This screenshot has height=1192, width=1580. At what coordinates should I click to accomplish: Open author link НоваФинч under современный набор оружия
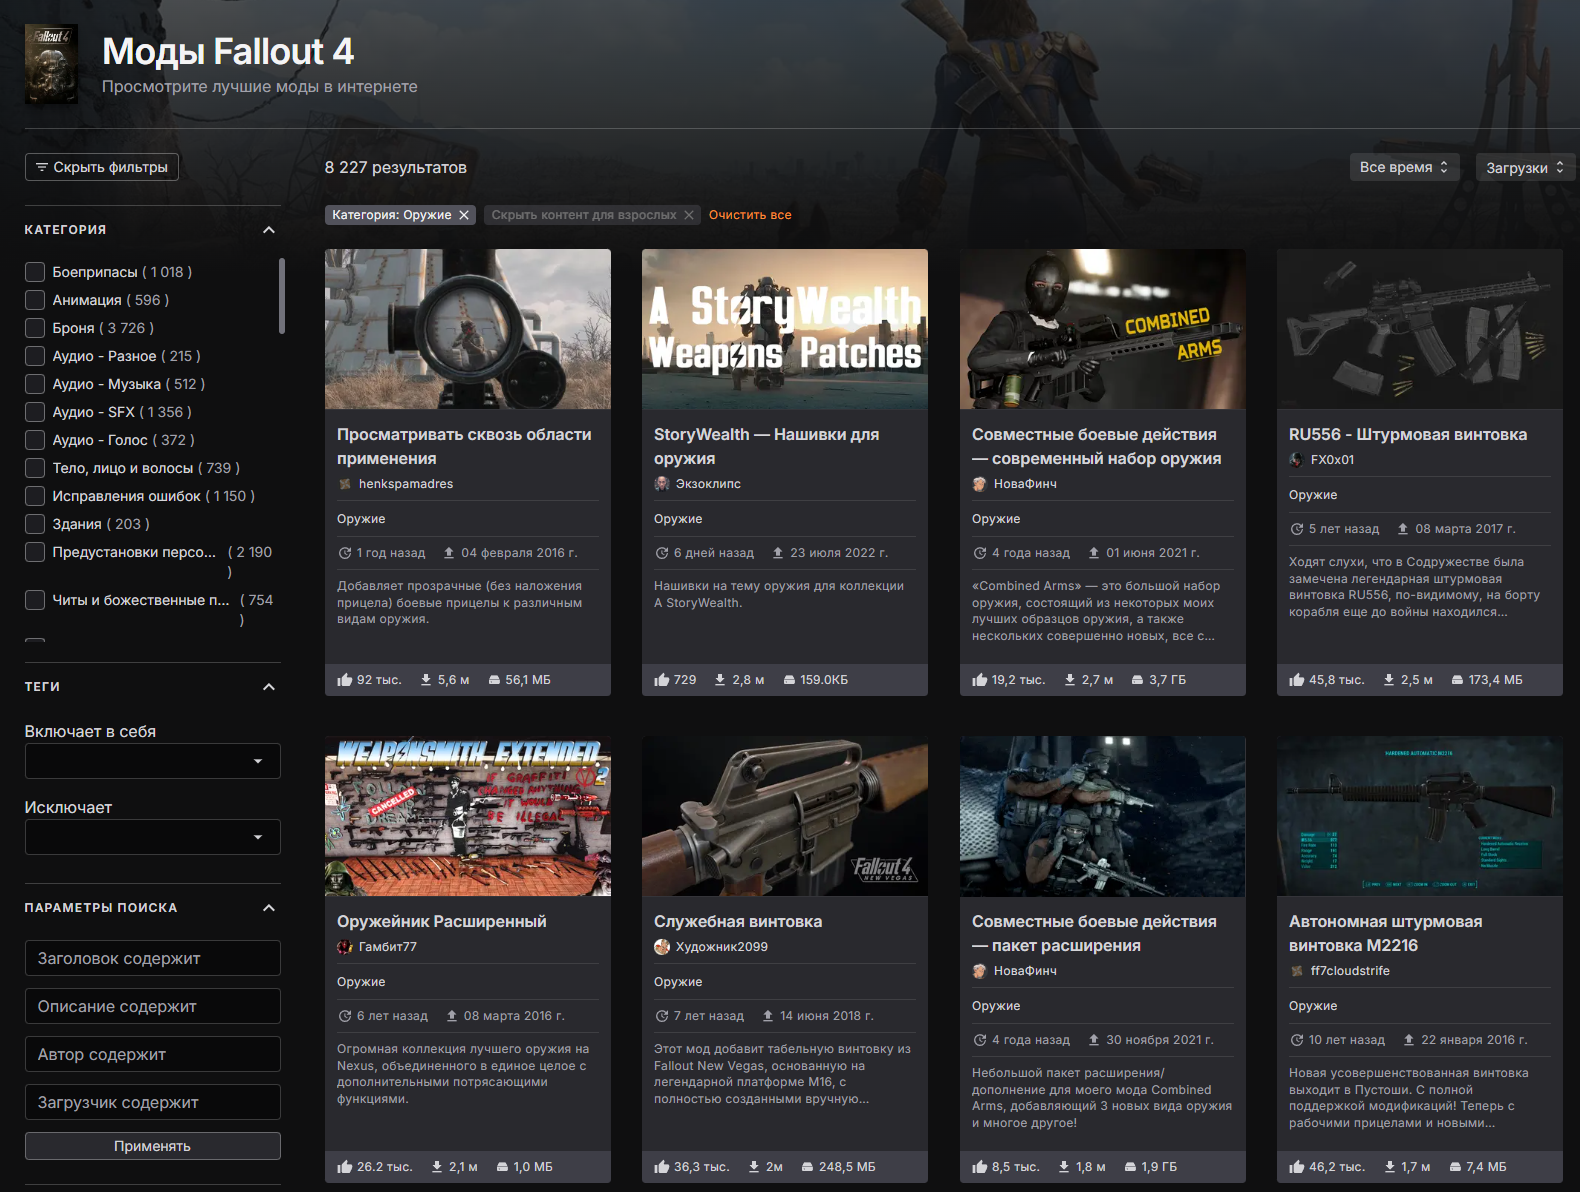(1025, 484)
